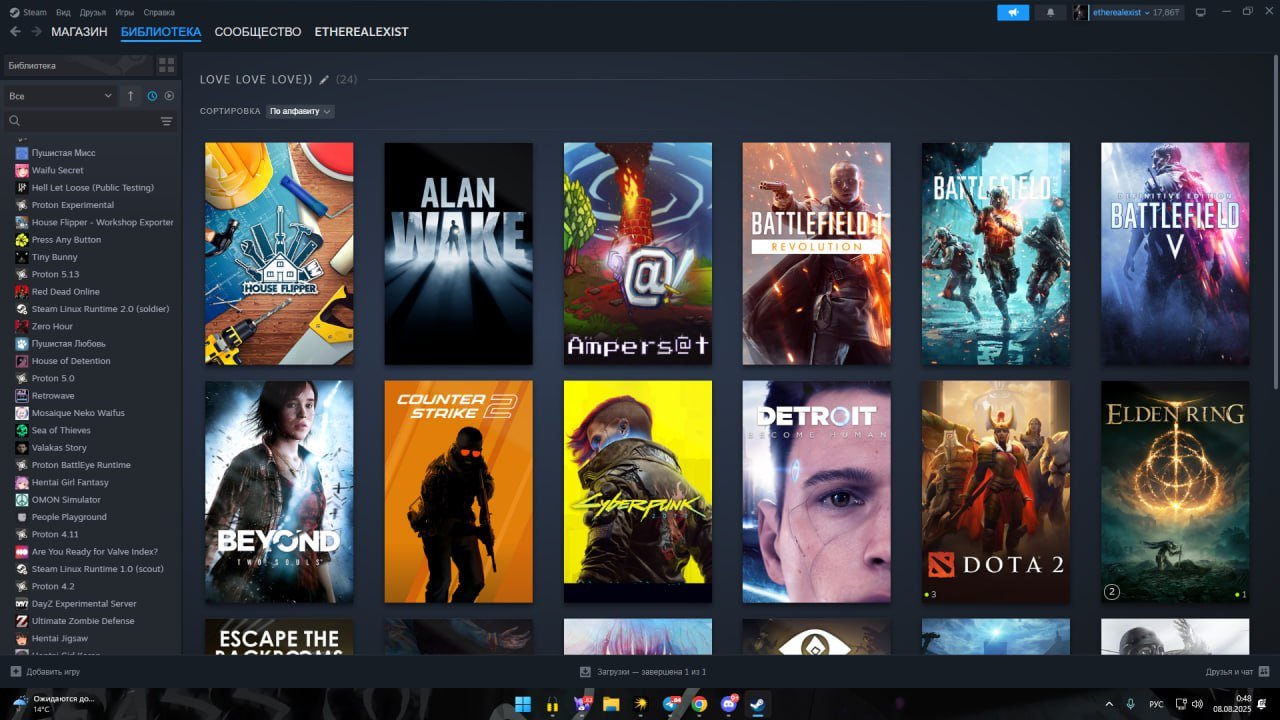Open Discord from the taskbar
The height and width of the screenshot is (720, 1280).
(x=729, y=704)
